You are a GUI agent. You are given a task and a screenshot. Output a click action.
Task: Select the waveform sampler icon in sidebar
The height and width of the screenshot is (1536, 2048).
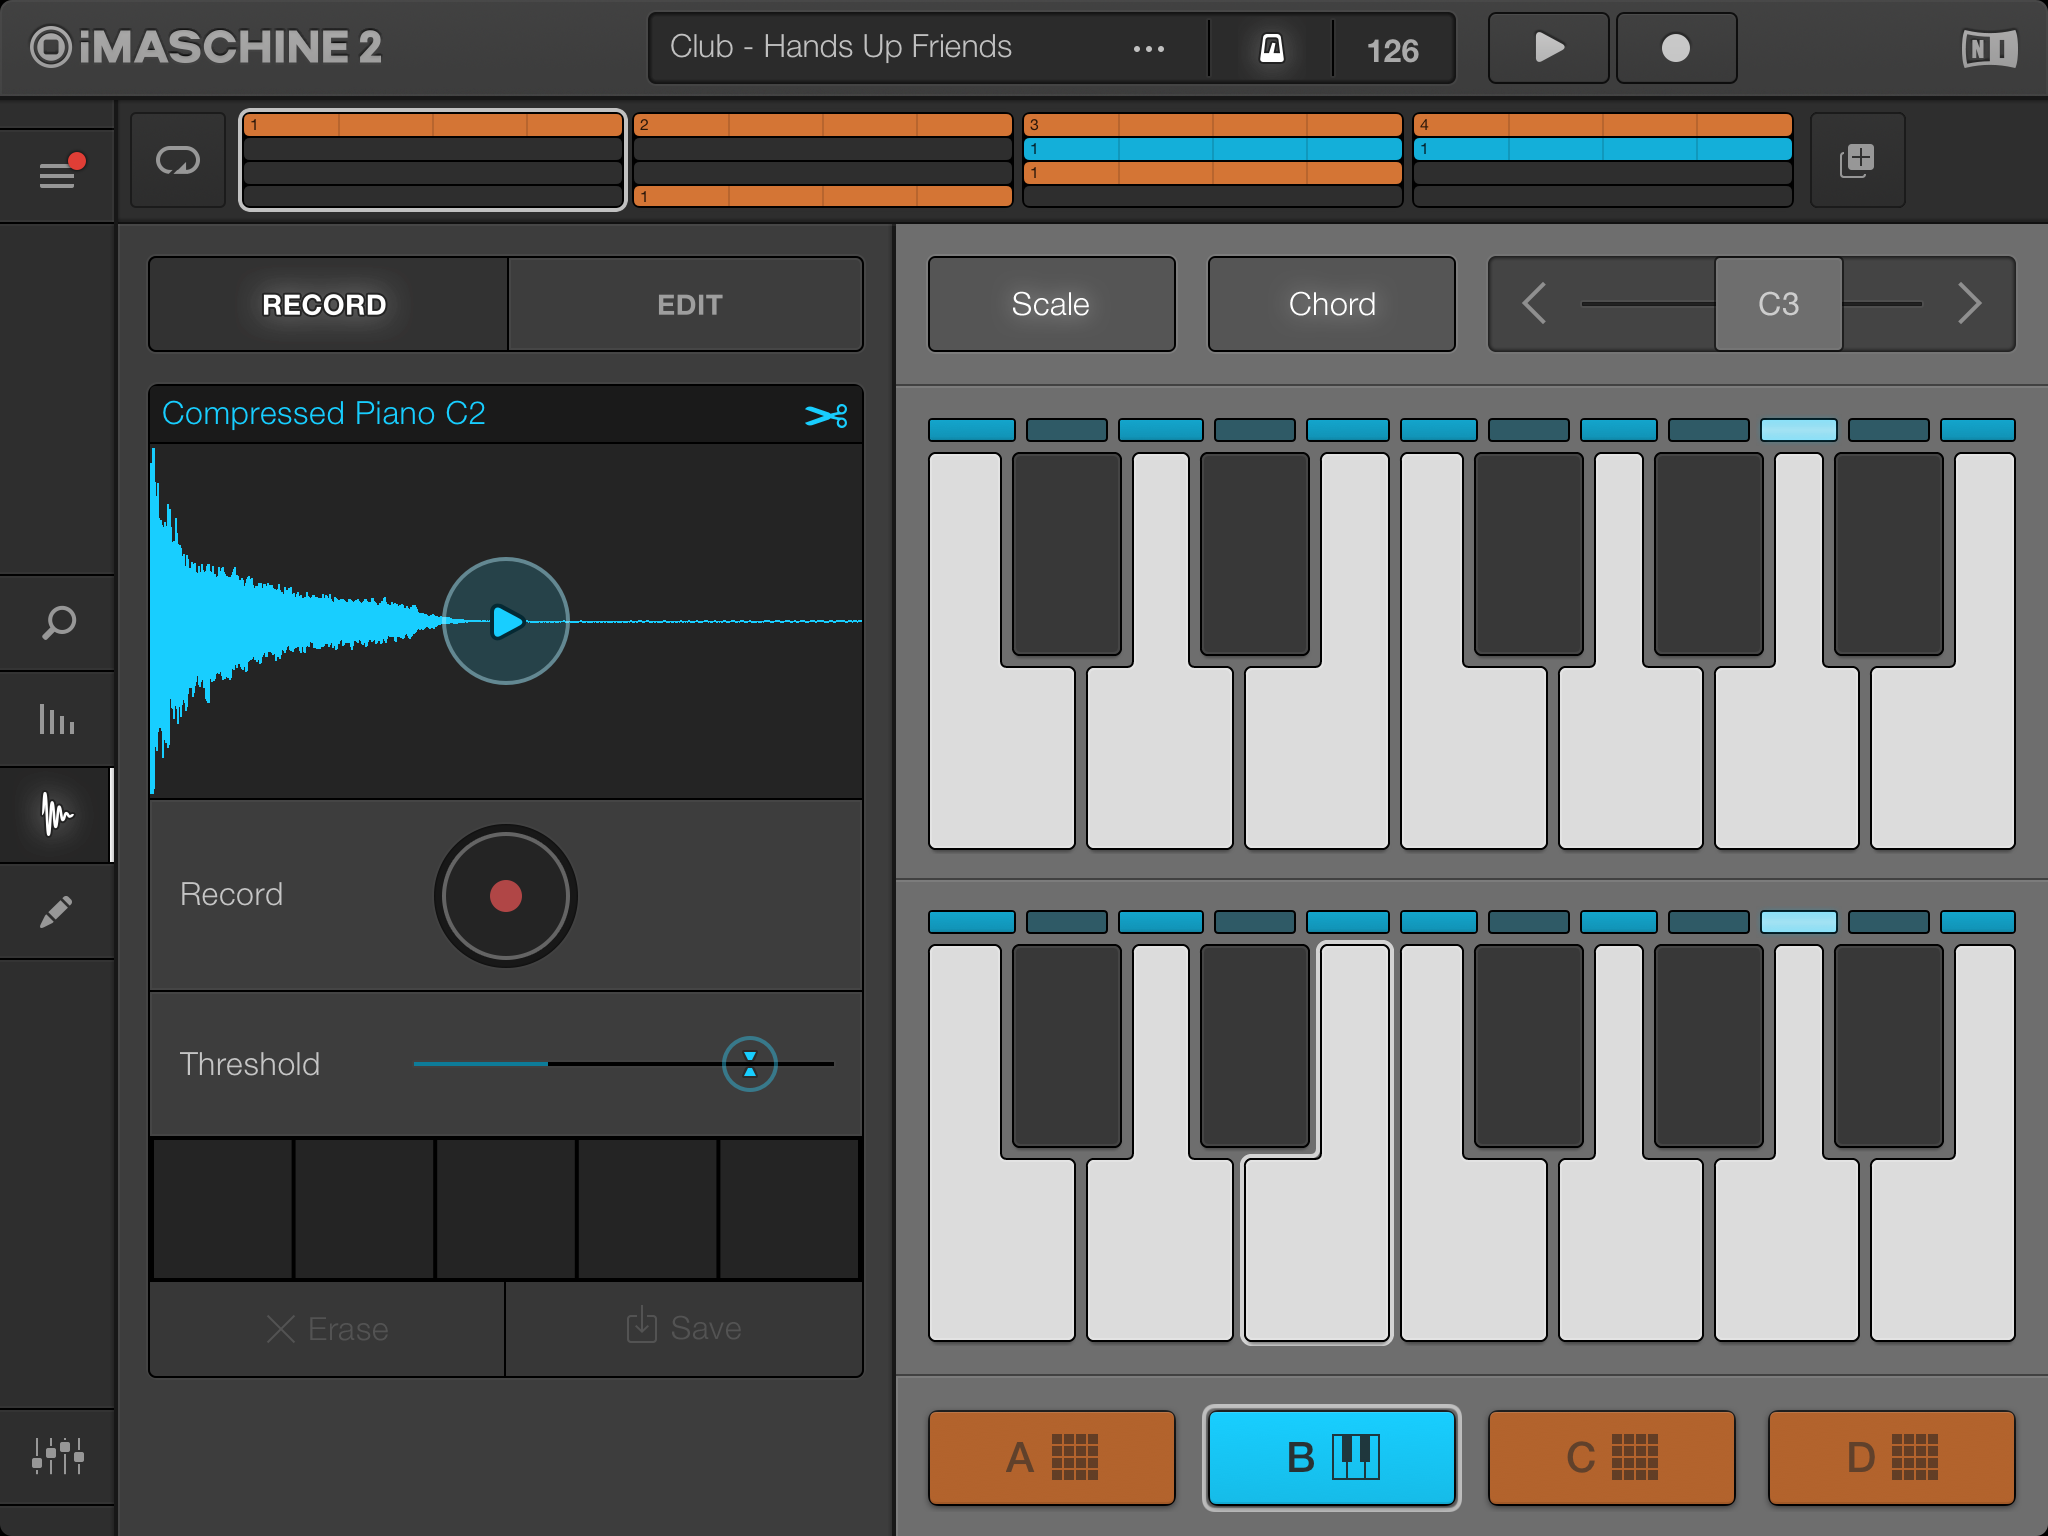(58, 814)
